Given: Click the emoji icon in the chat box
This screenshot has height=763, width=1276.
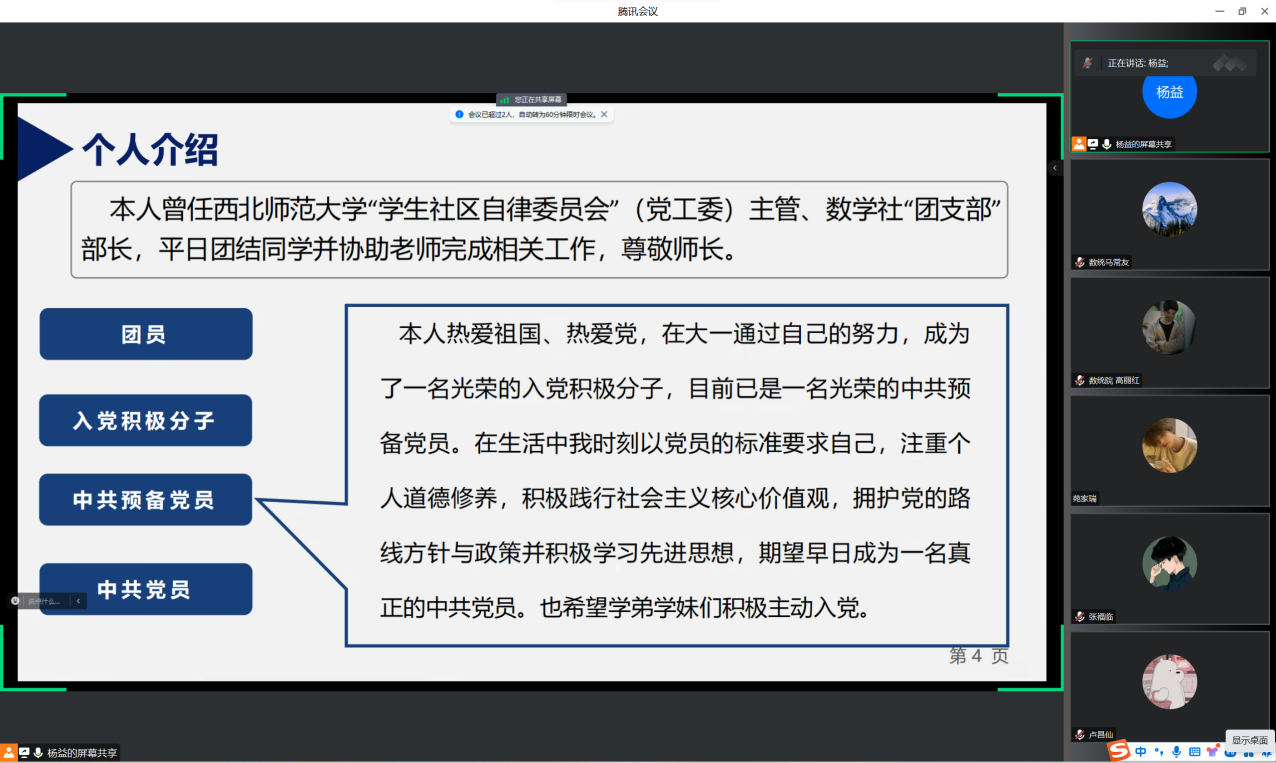Looking at the screenshot, I should (x=16, y=601).
